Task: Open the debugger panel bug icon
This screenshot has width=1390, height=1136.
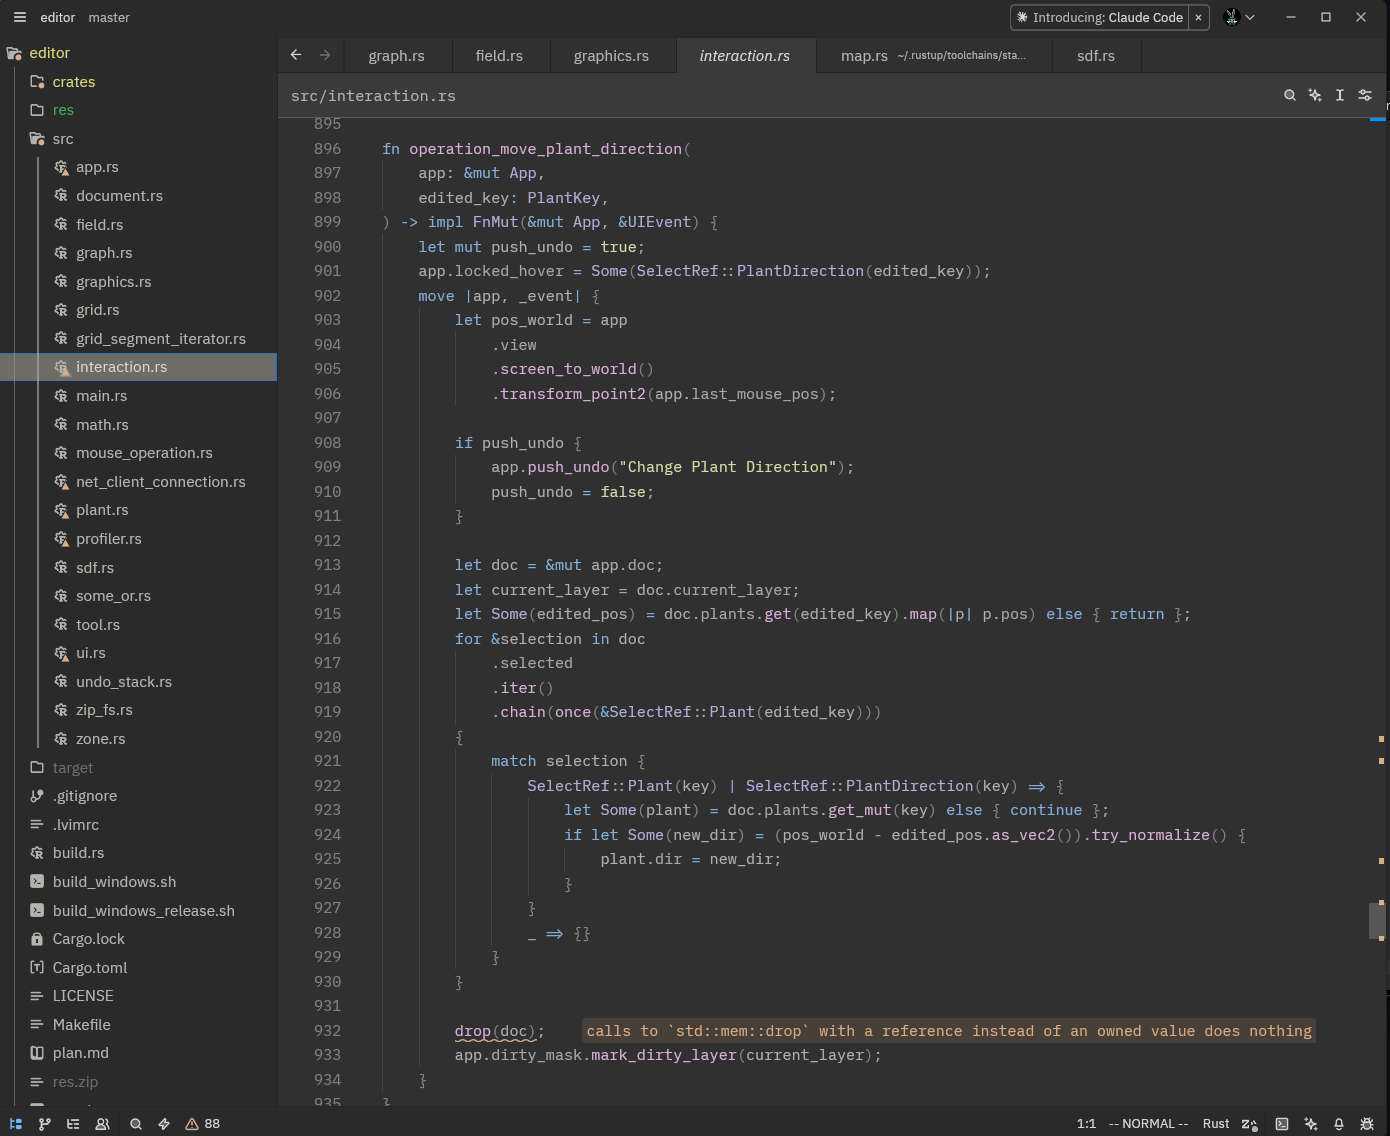Action: click(1367, 1124)
